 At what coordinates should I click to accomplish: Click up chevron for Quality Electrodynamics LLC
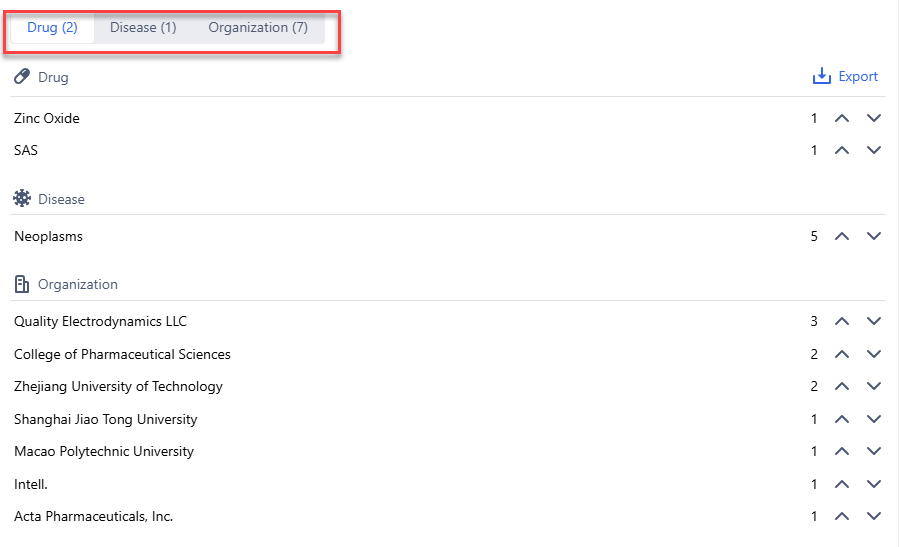[842, 322]
